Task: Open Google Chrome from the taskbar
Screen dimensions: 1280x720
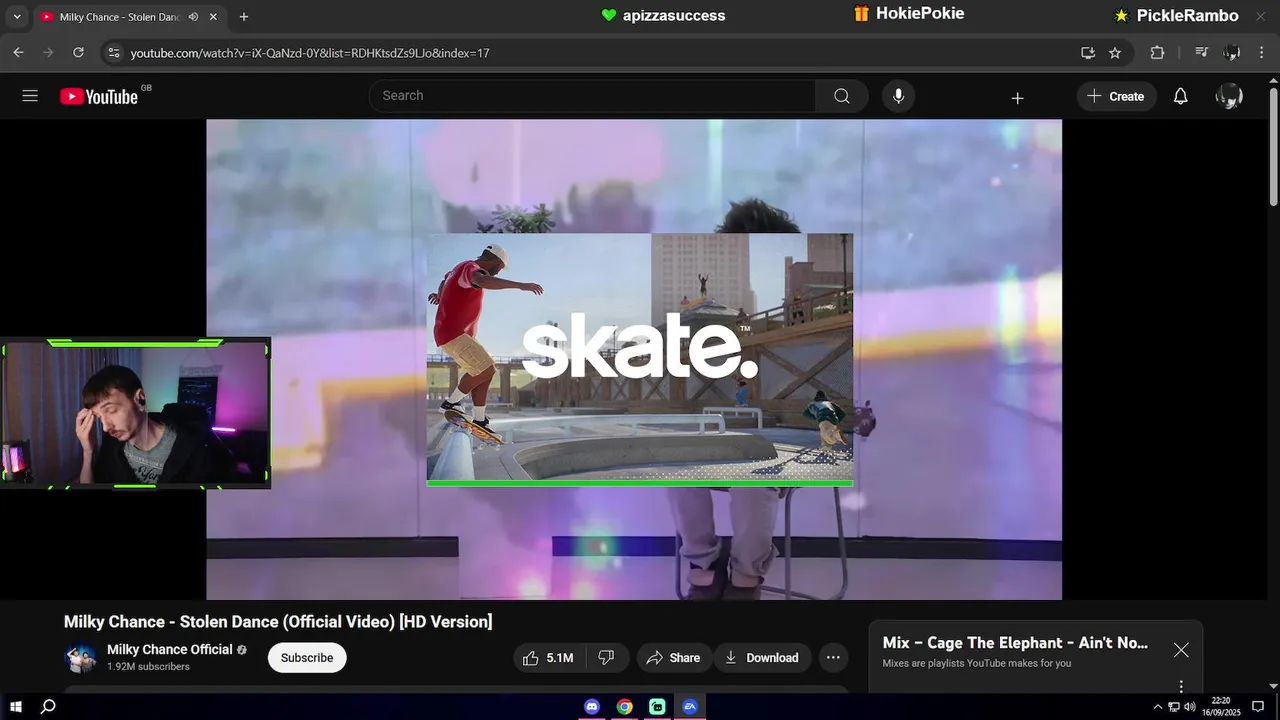Action: [624, 707]
